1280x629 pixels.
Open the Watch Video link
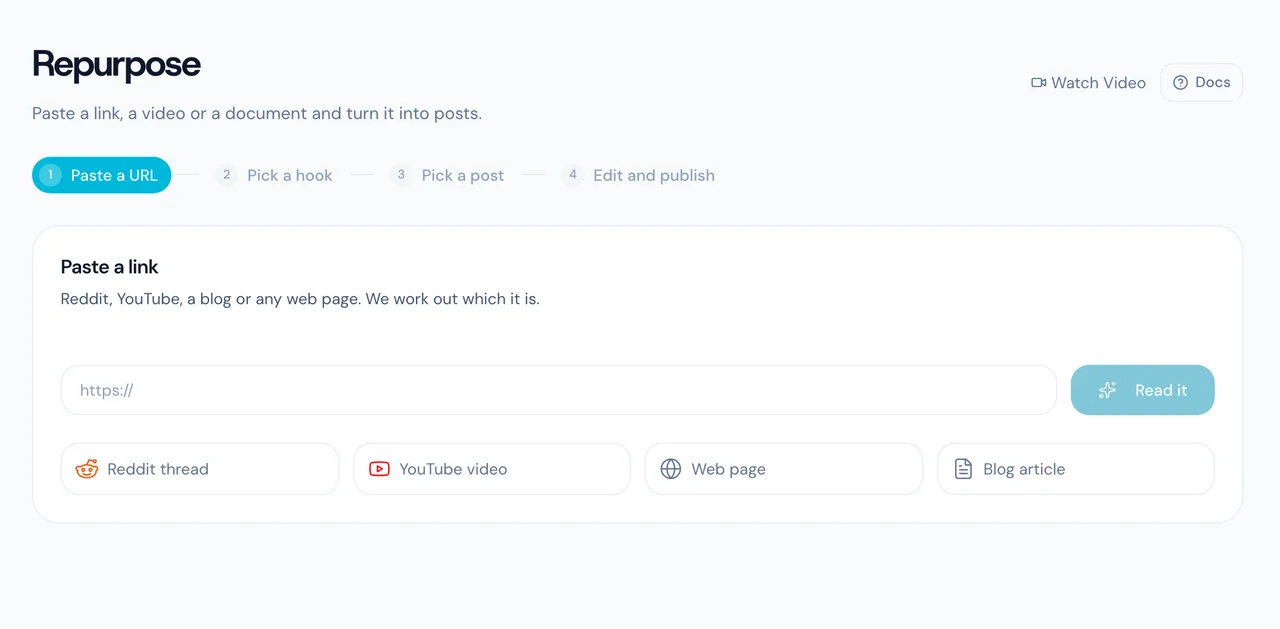click(x=1088, y=83)
